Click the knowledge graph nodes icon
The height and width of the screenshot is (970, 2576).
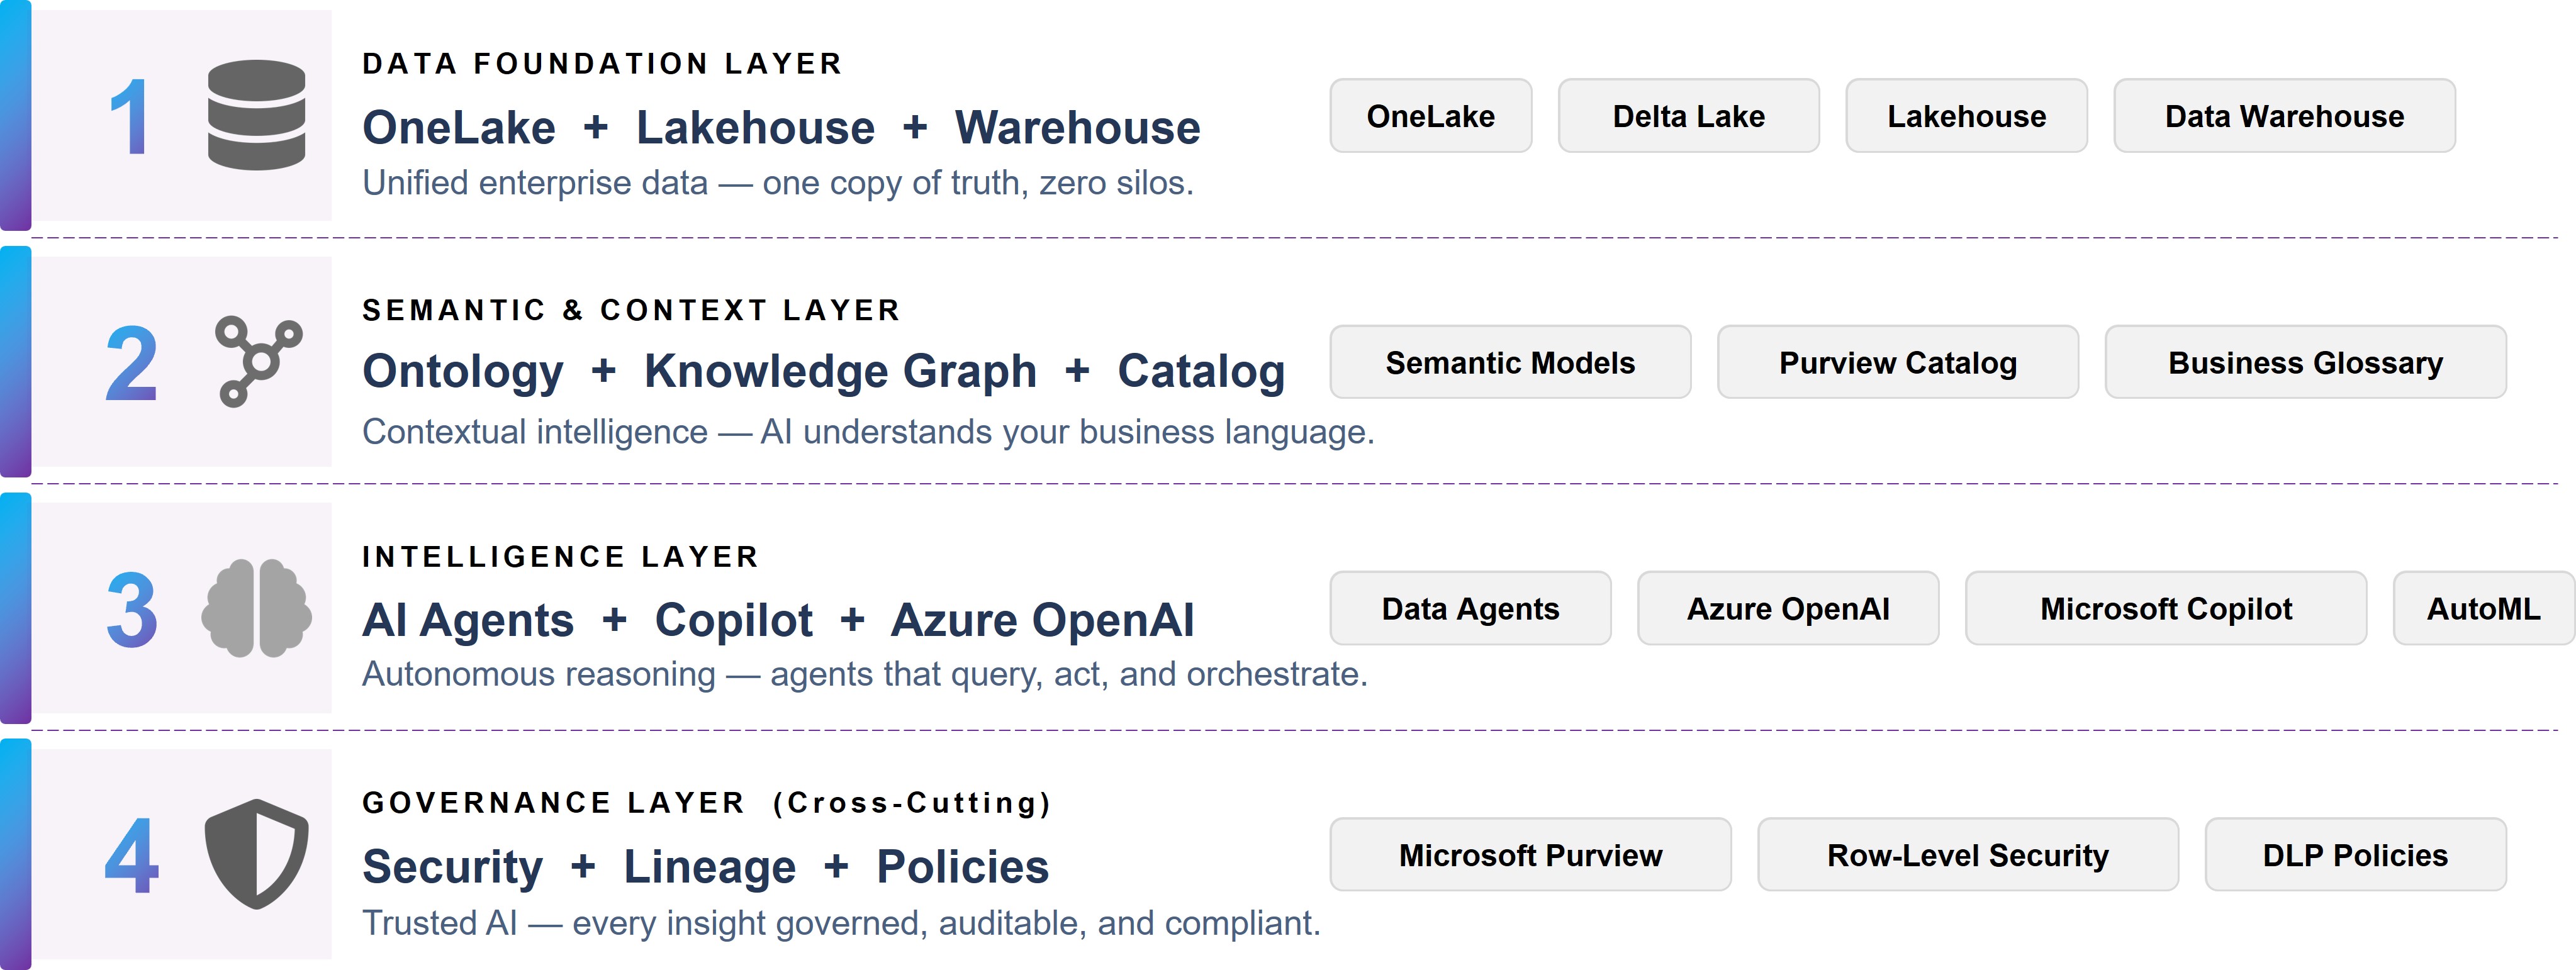258,361
